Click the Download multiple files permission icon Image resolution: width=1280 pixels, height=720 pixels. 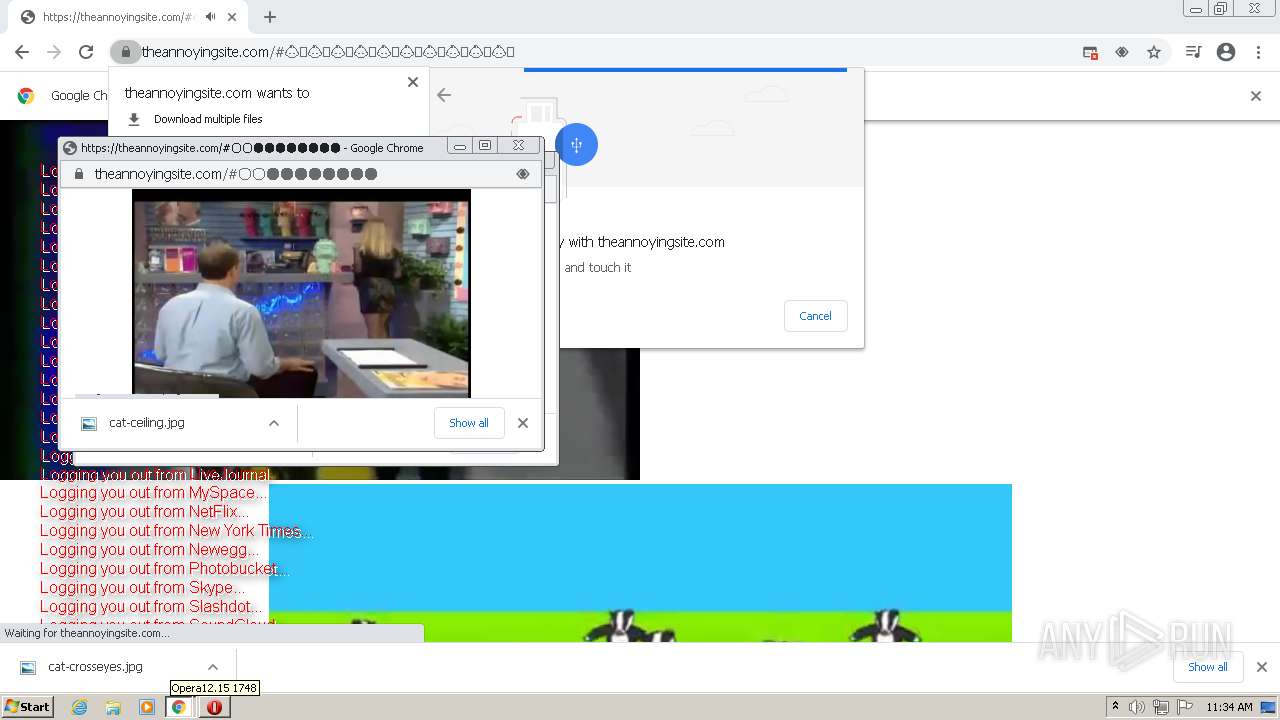click(x=134, y=119)
